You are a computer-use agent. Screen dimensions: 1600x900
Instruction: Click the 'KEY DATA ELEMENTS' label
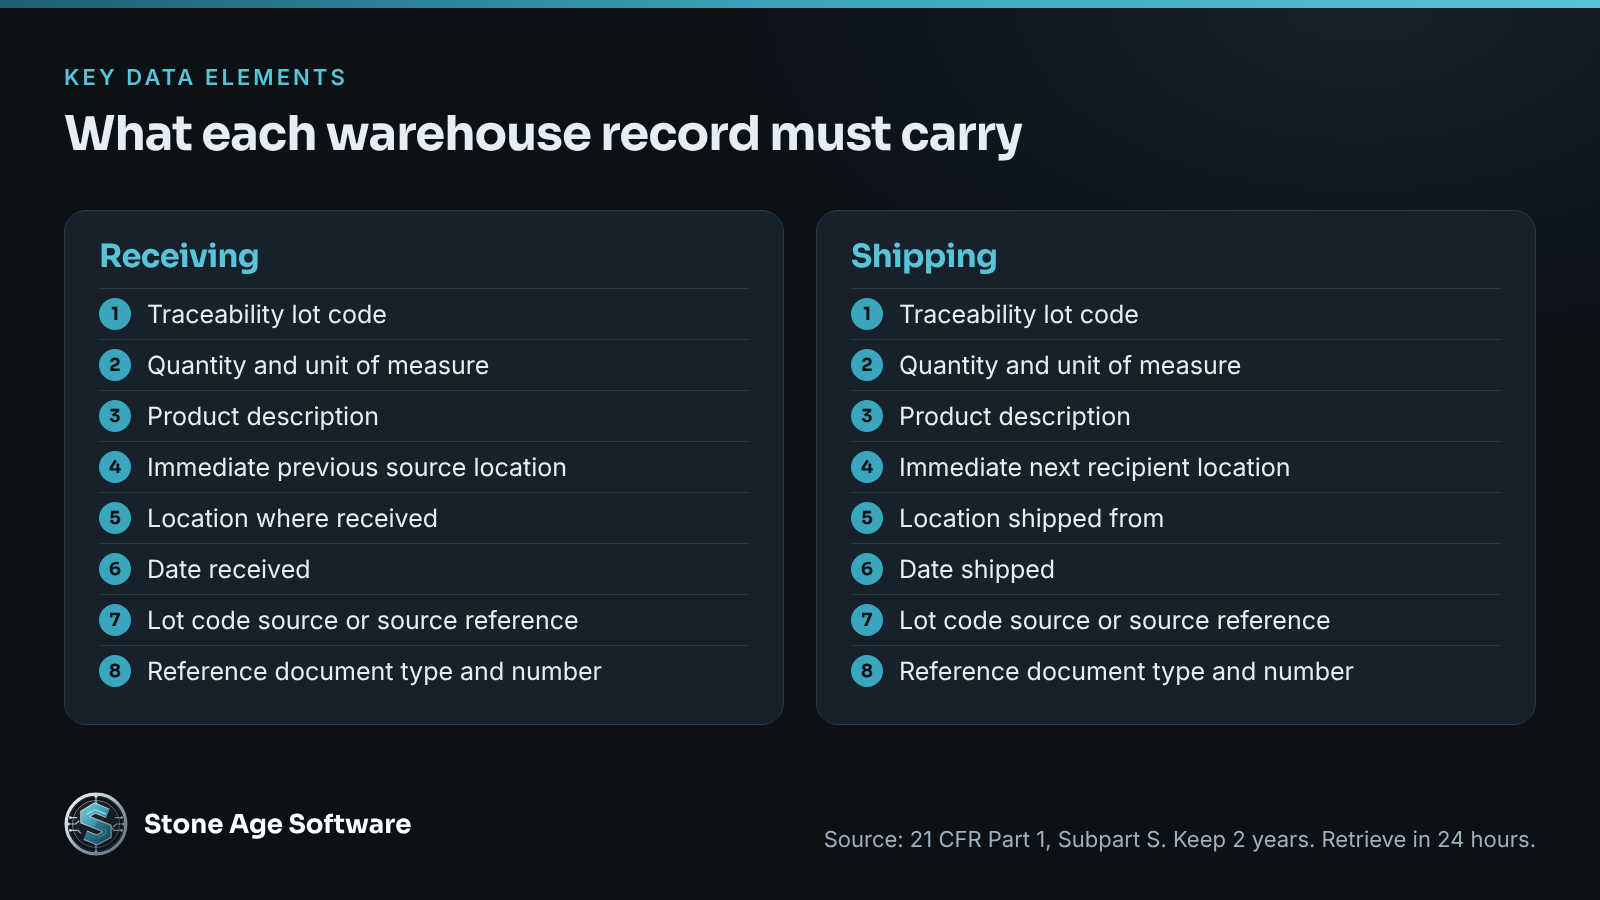pos(205,78)
